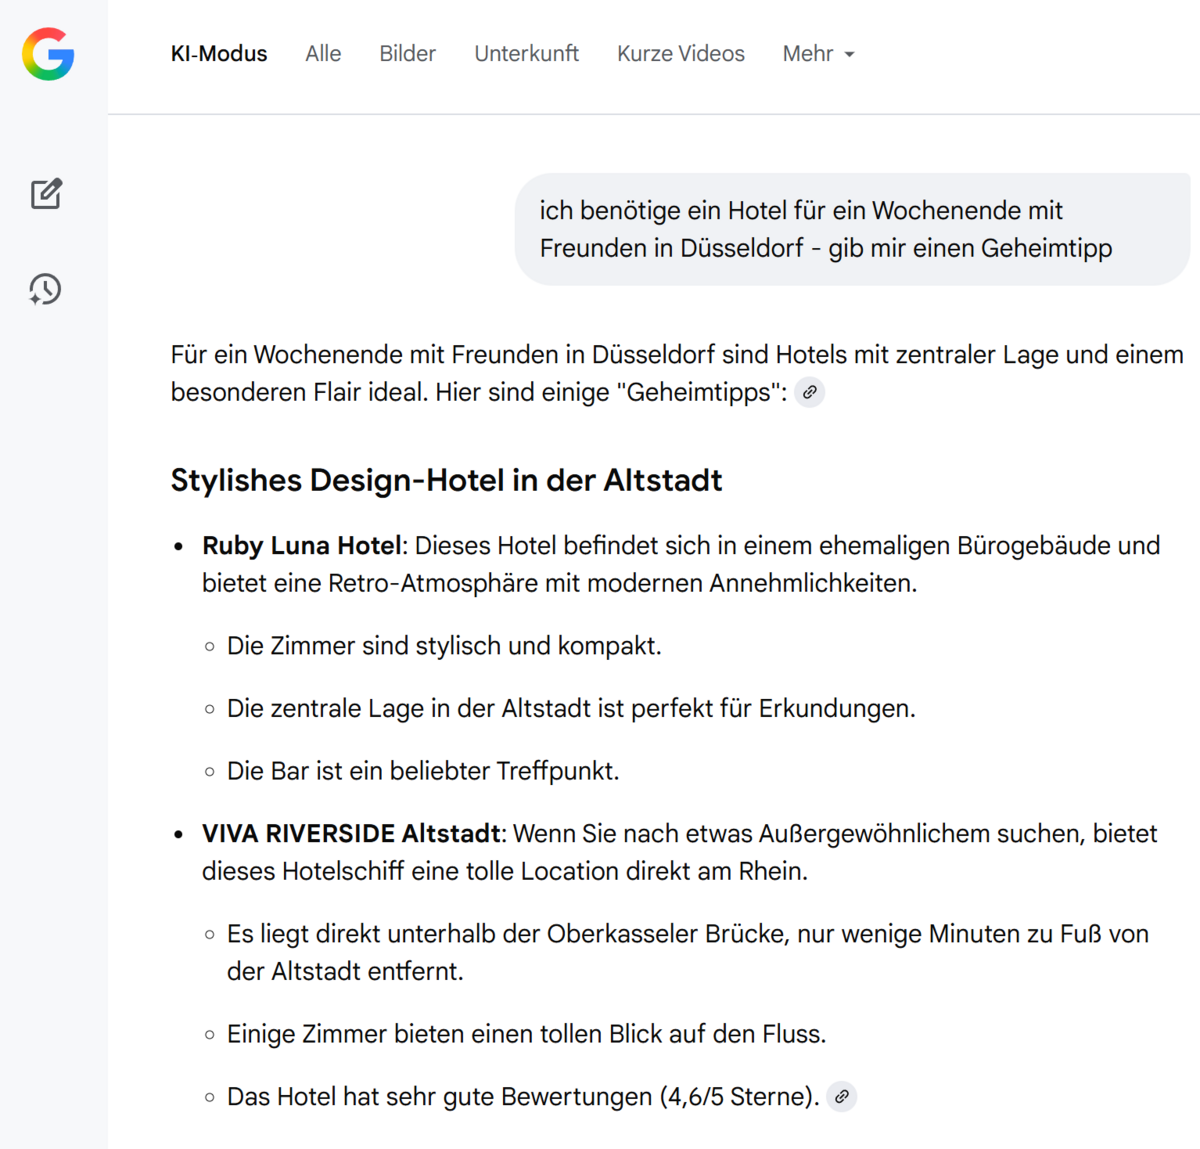Click the citation link icon after "Geheimtipps"
The width and height of the screenshot is (1200, 1149).
point(809,392)
